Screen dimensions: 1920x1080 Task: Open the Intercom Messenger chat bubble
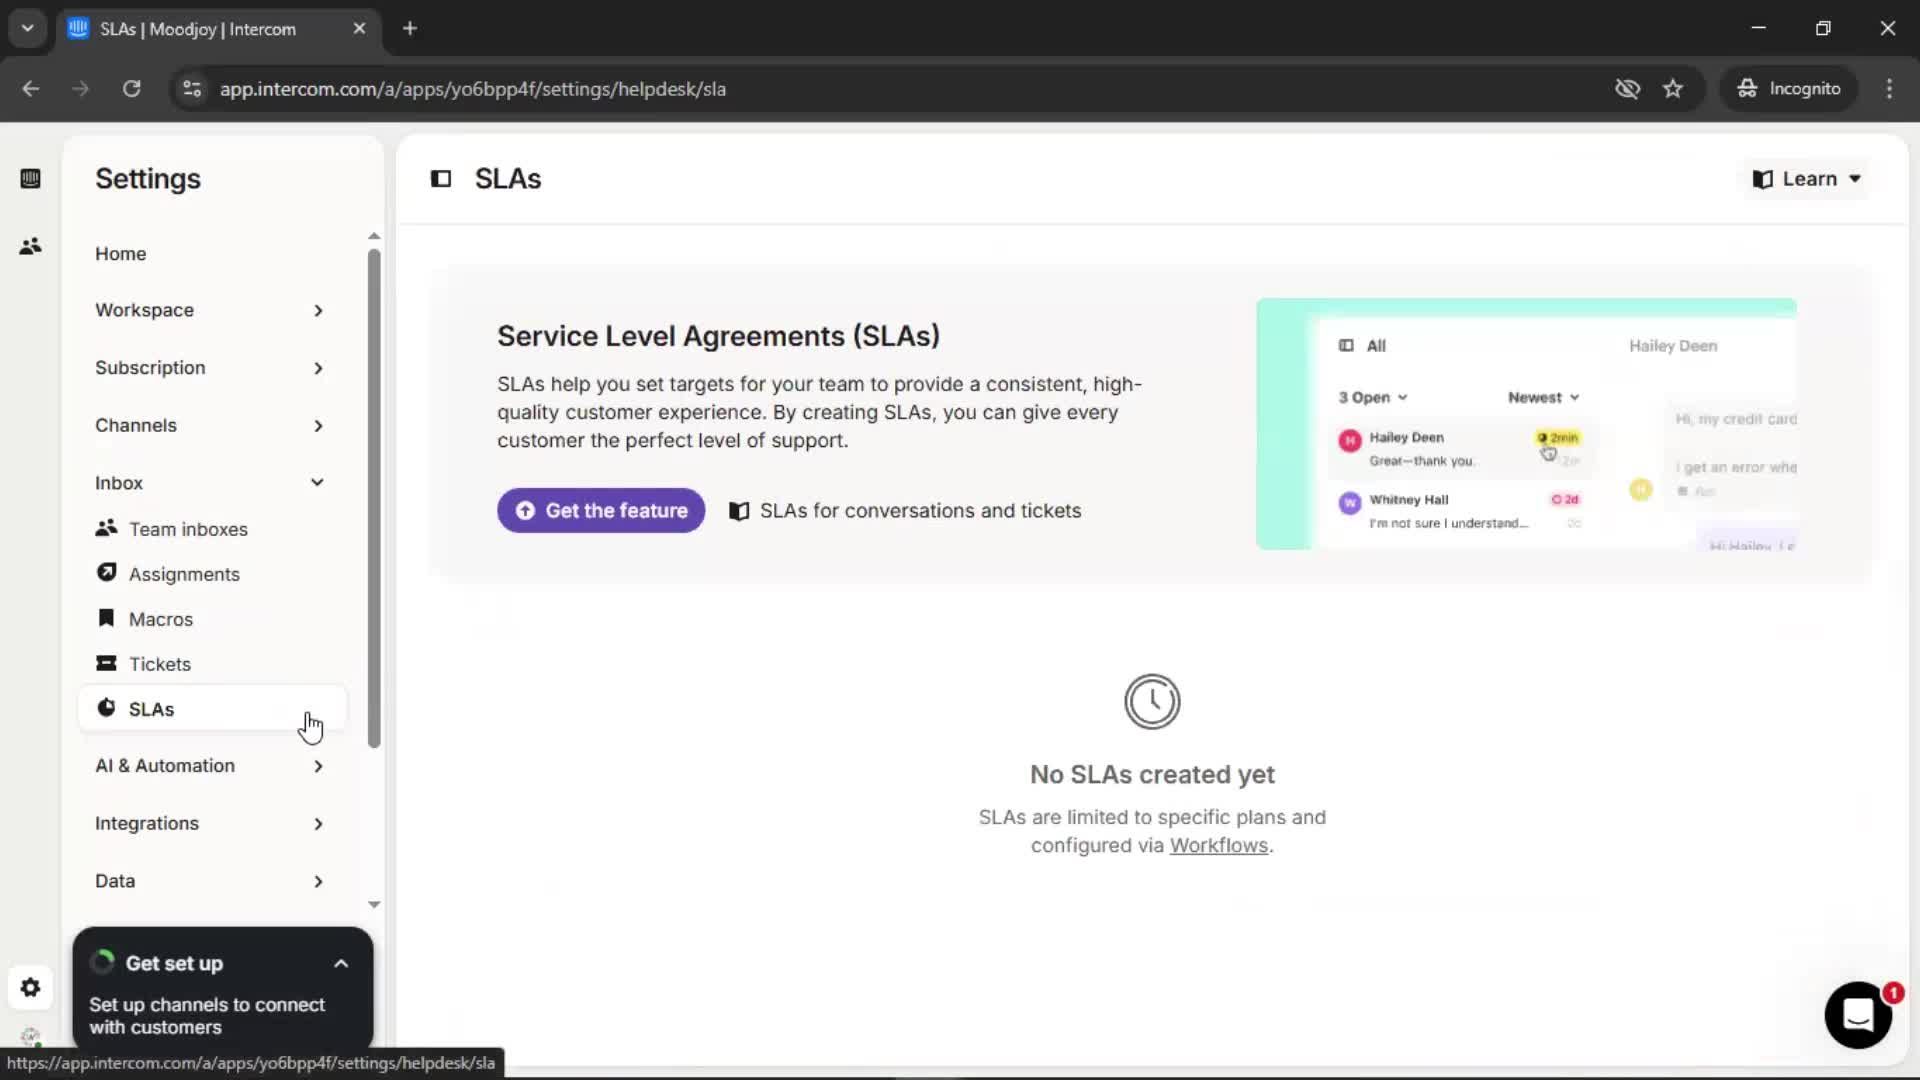[x=1858, y=1015]
